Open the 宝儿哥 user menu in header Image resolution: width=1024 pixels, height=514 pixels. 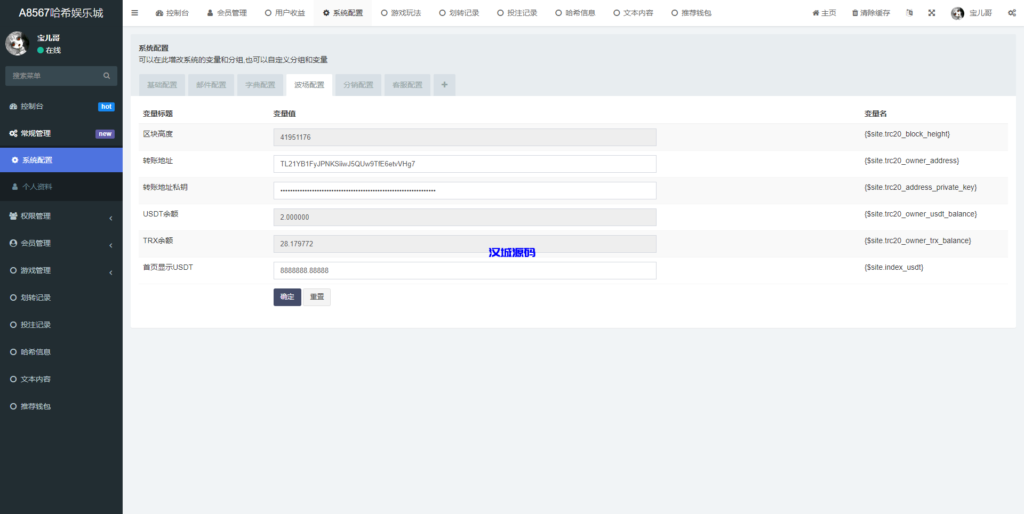tap(972, 12)
